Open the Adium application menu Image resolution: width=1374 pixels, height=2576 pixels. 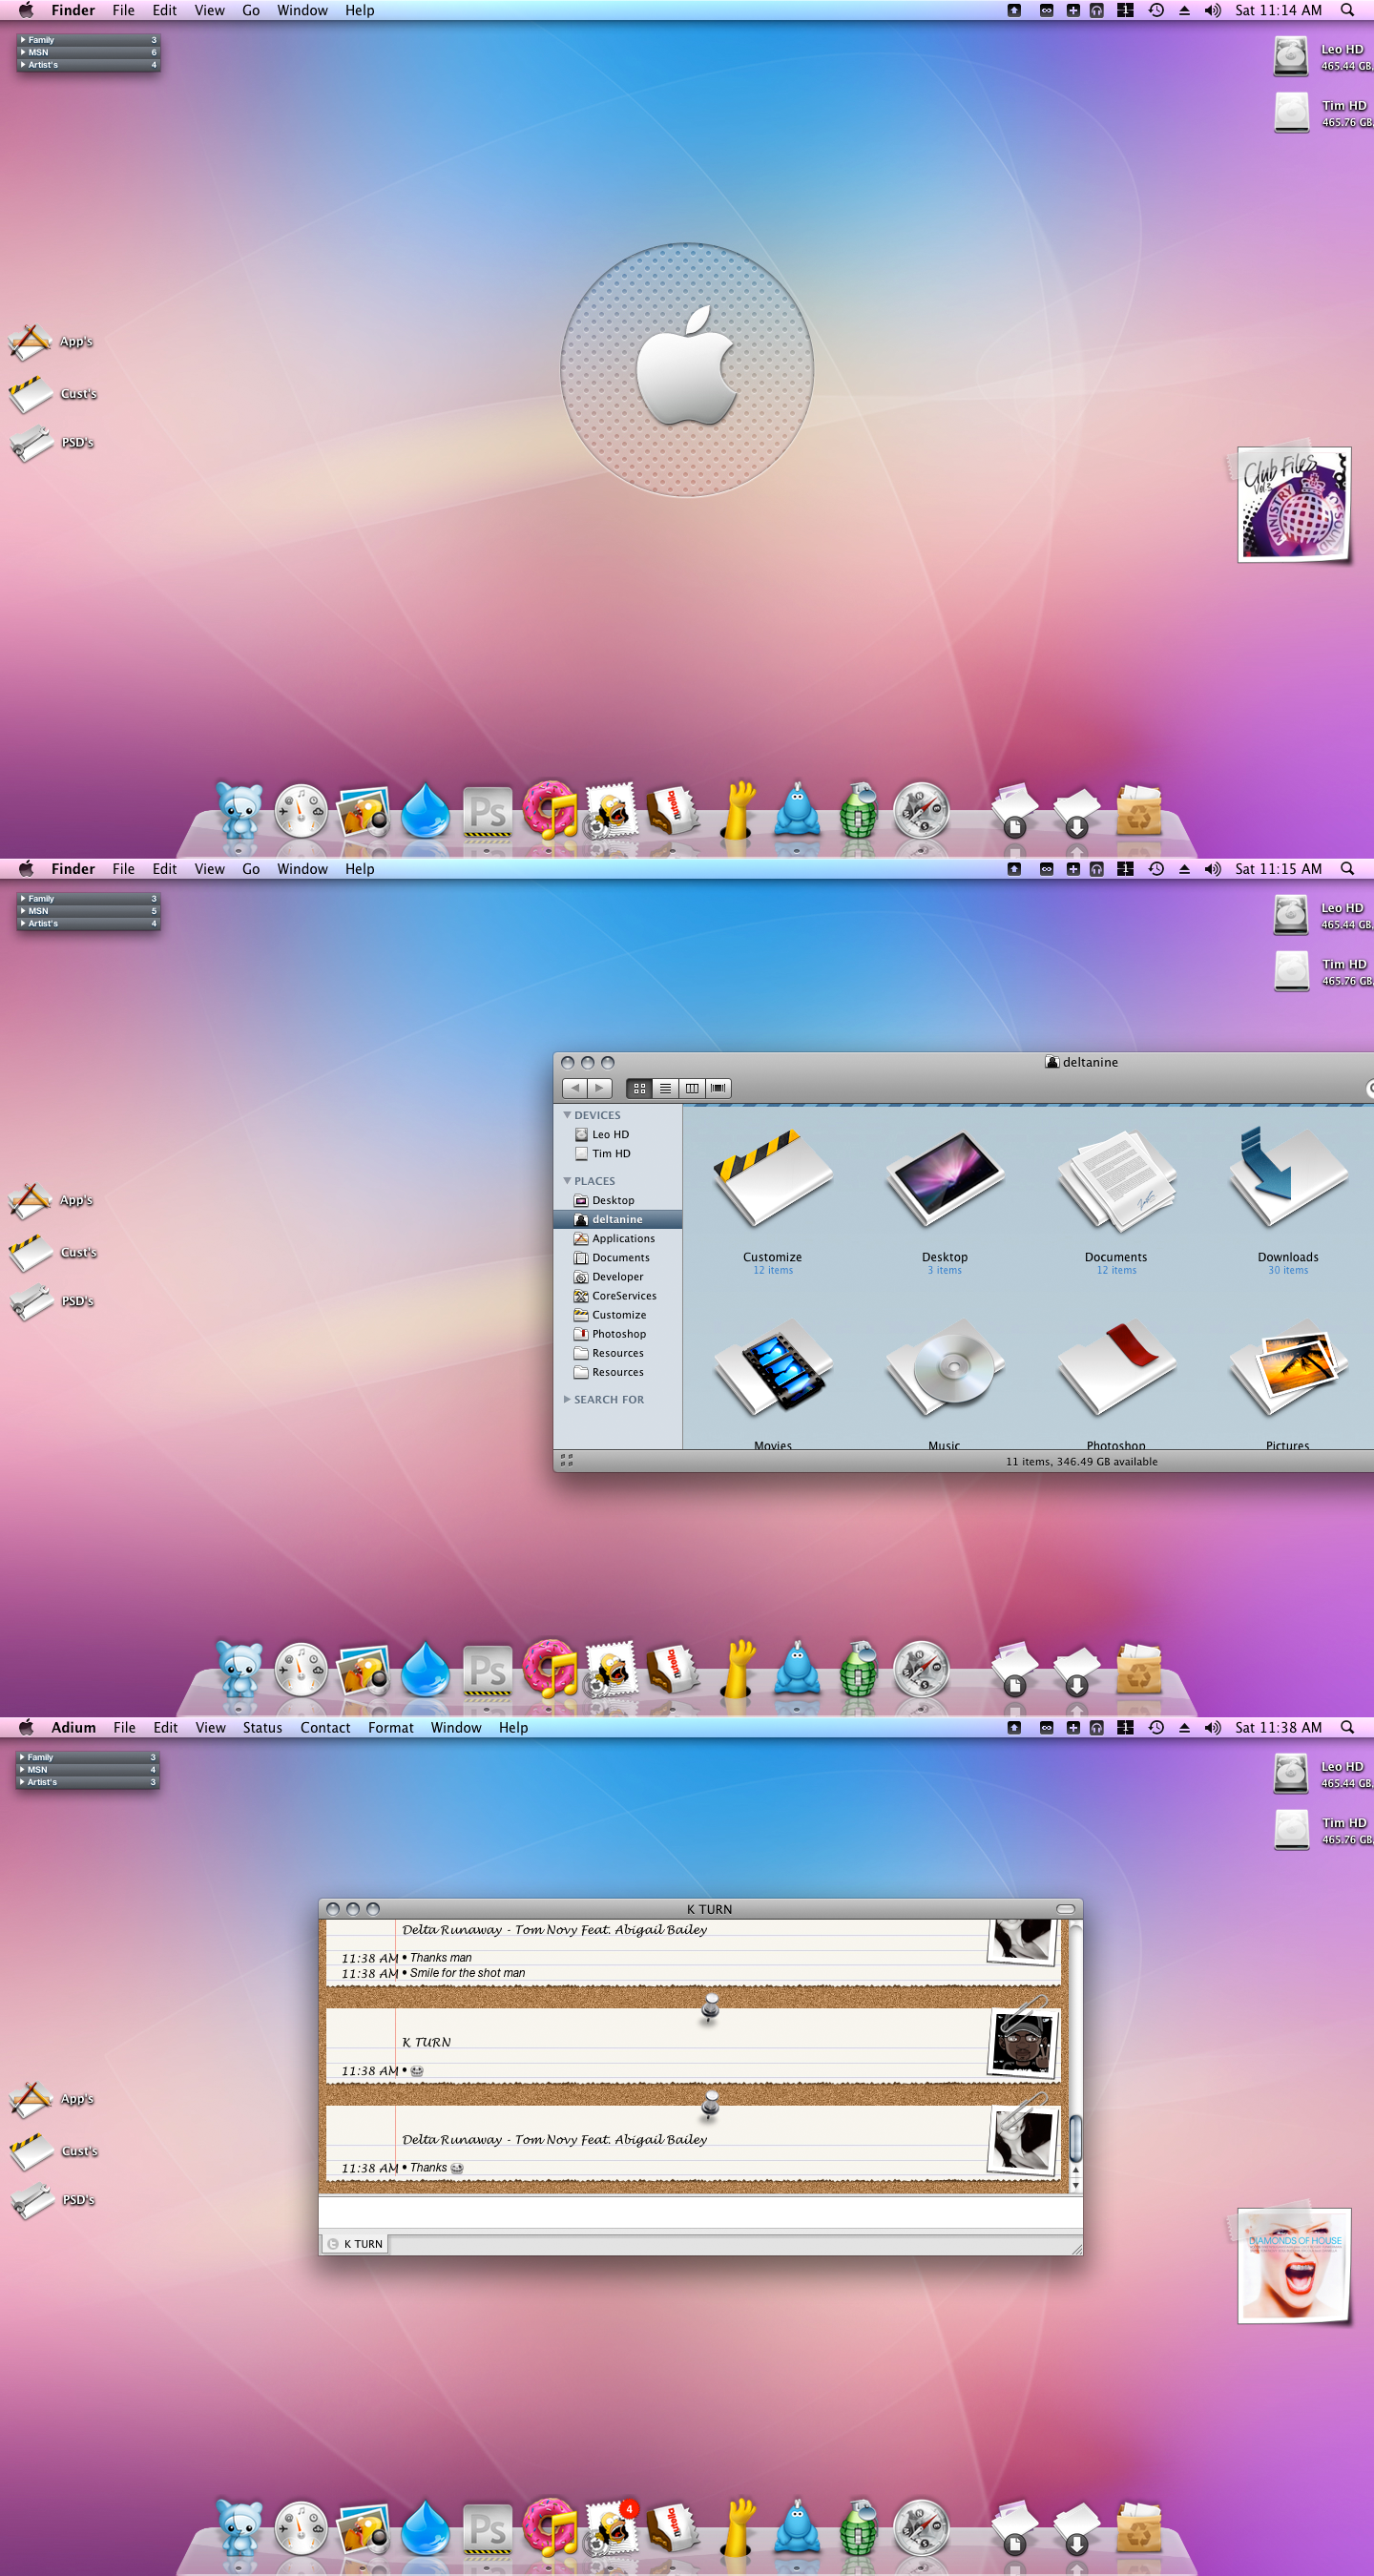point(73,1727)
